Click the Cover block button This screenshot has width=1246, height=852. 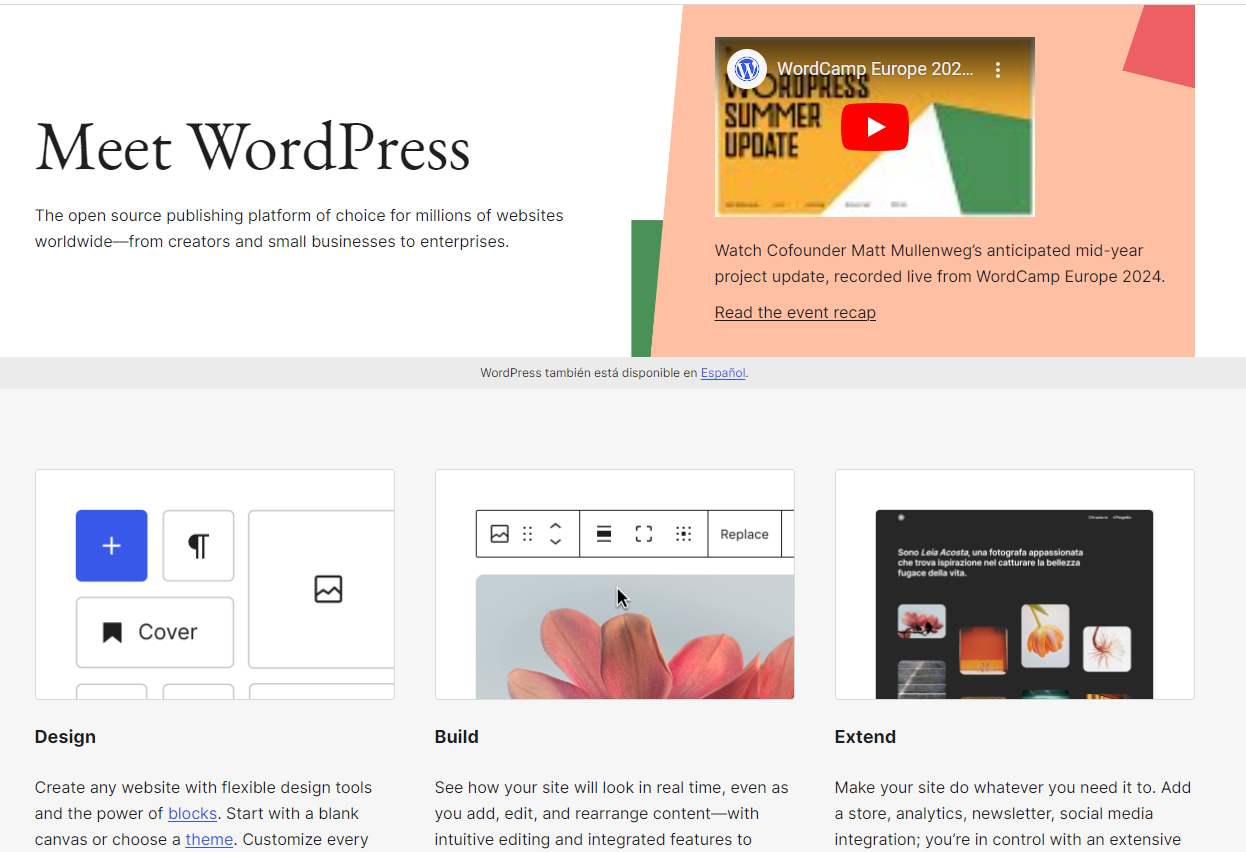coord(155,632)
